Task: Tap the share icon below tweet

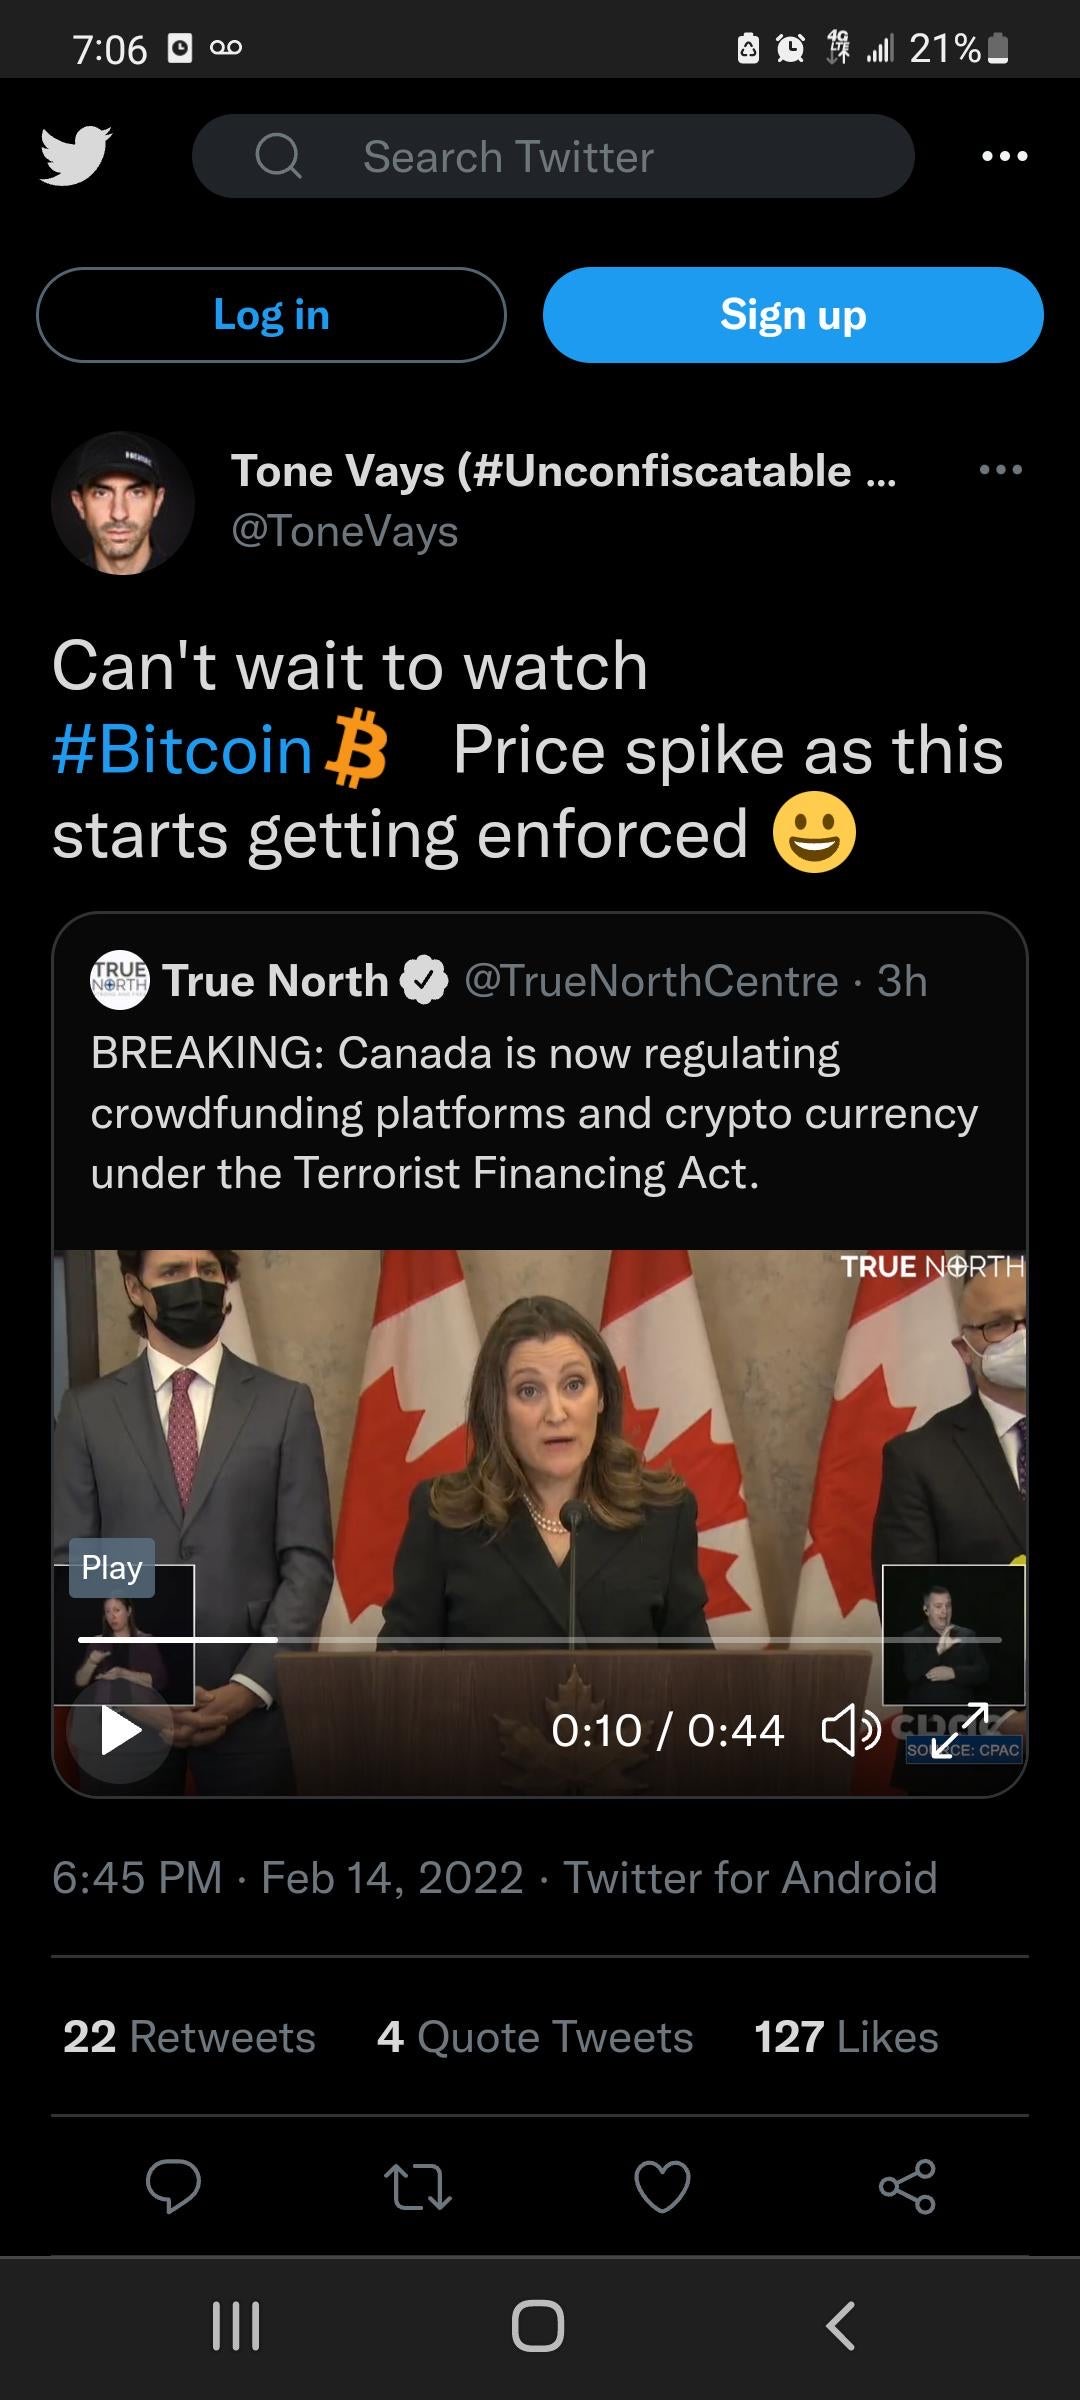Action: [x=907, y=2185]
